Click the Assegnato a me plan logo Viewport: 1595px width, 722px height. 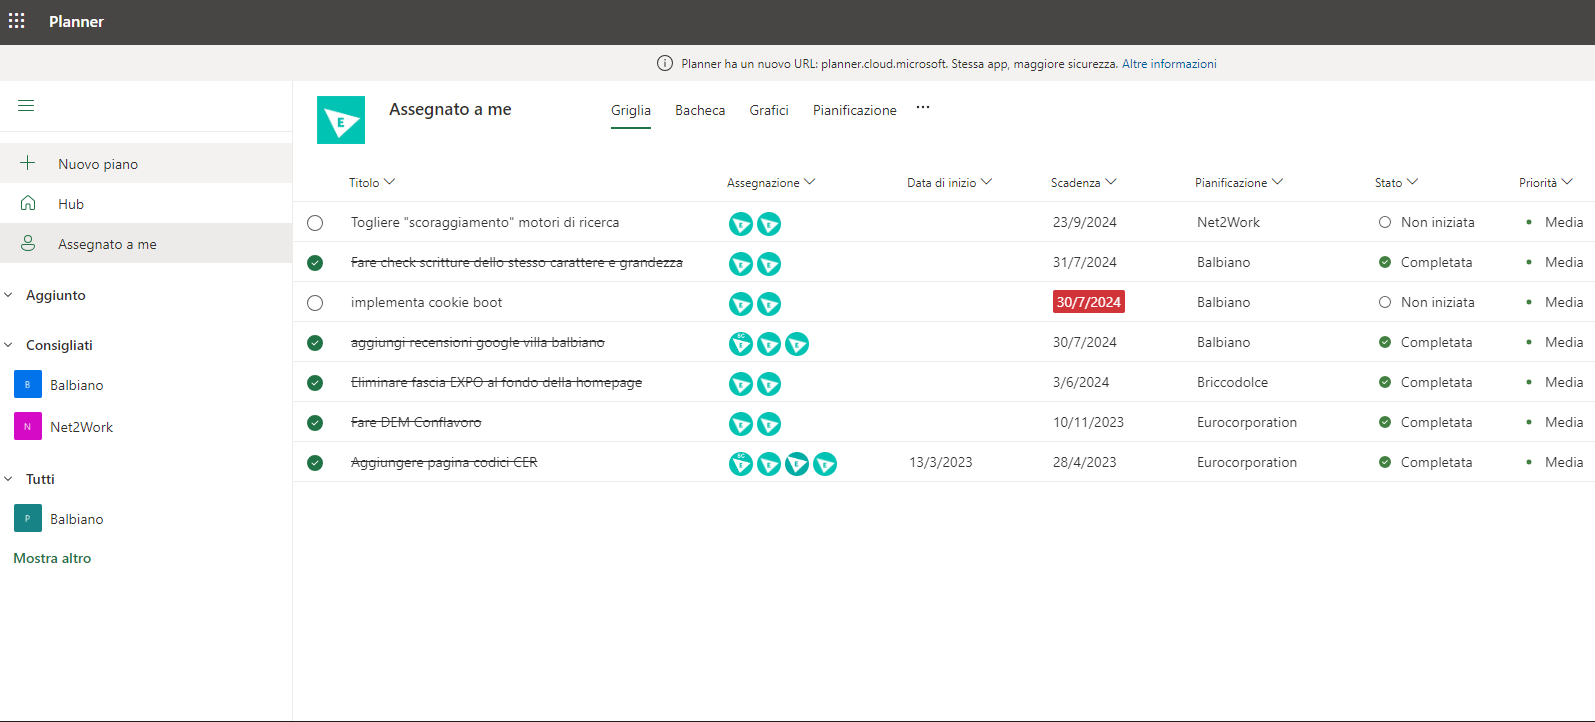point(341,120)
